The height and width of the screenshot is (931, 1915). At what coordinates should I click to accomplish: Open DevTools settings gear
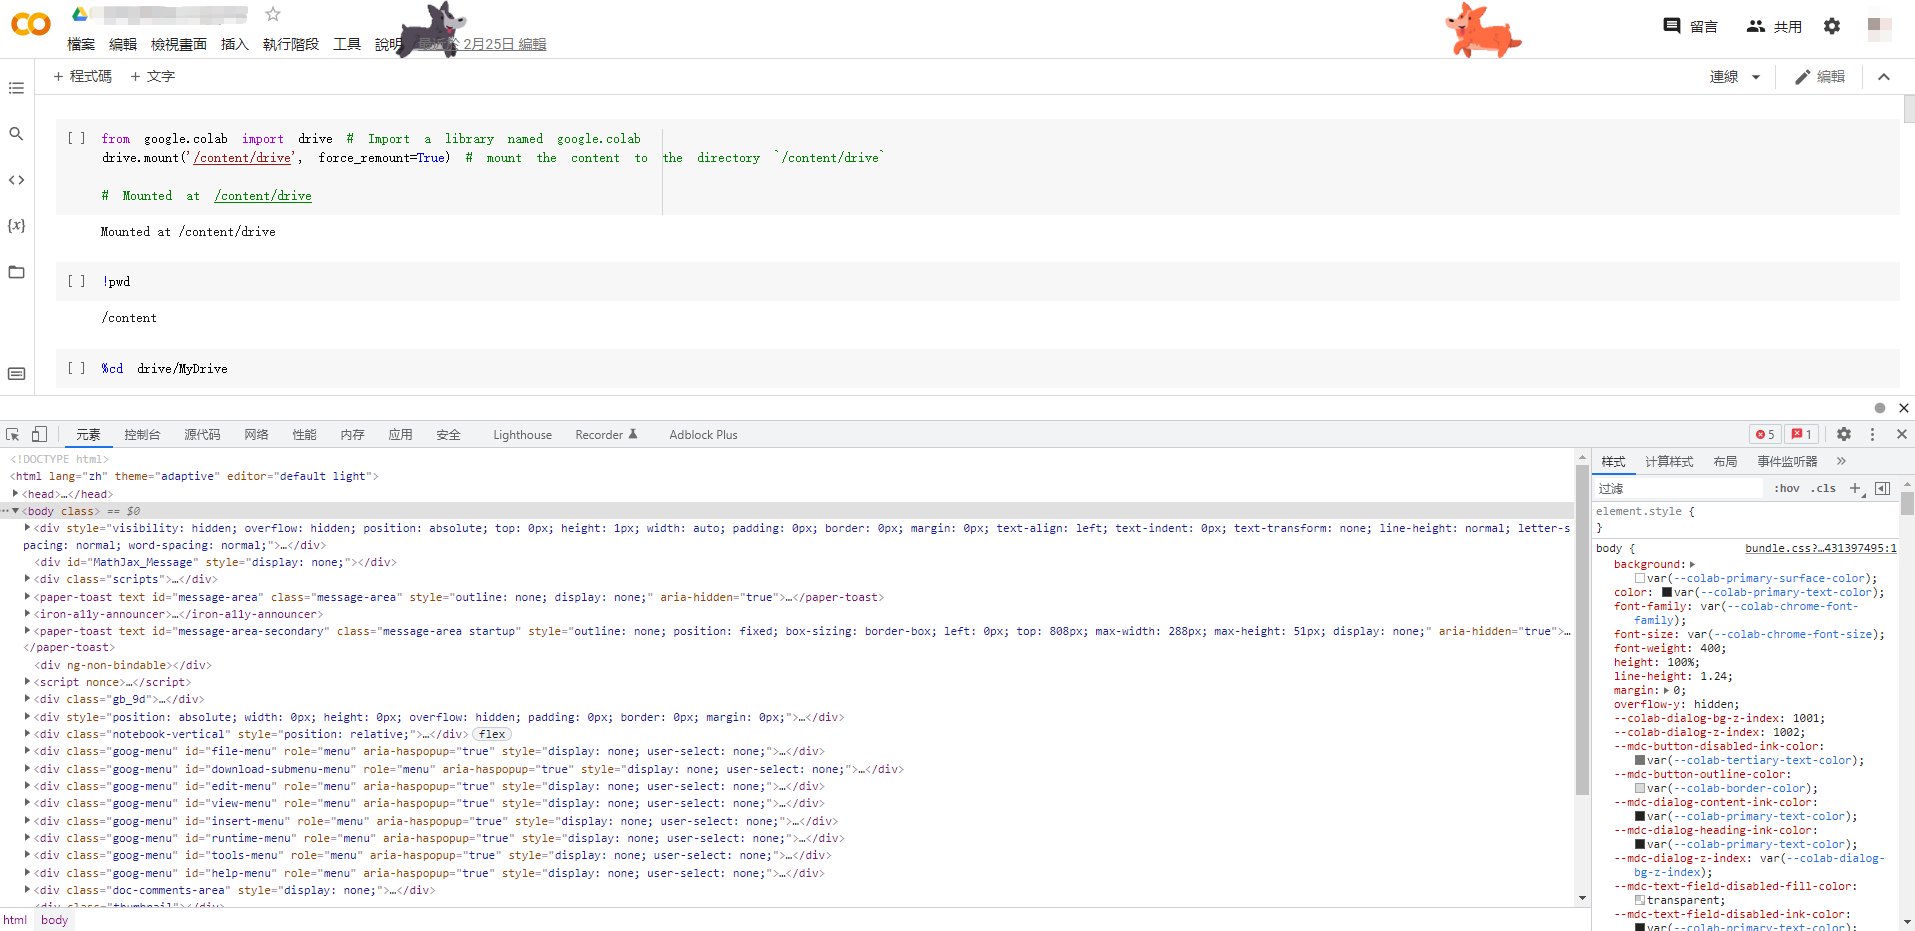point(1844,434)
